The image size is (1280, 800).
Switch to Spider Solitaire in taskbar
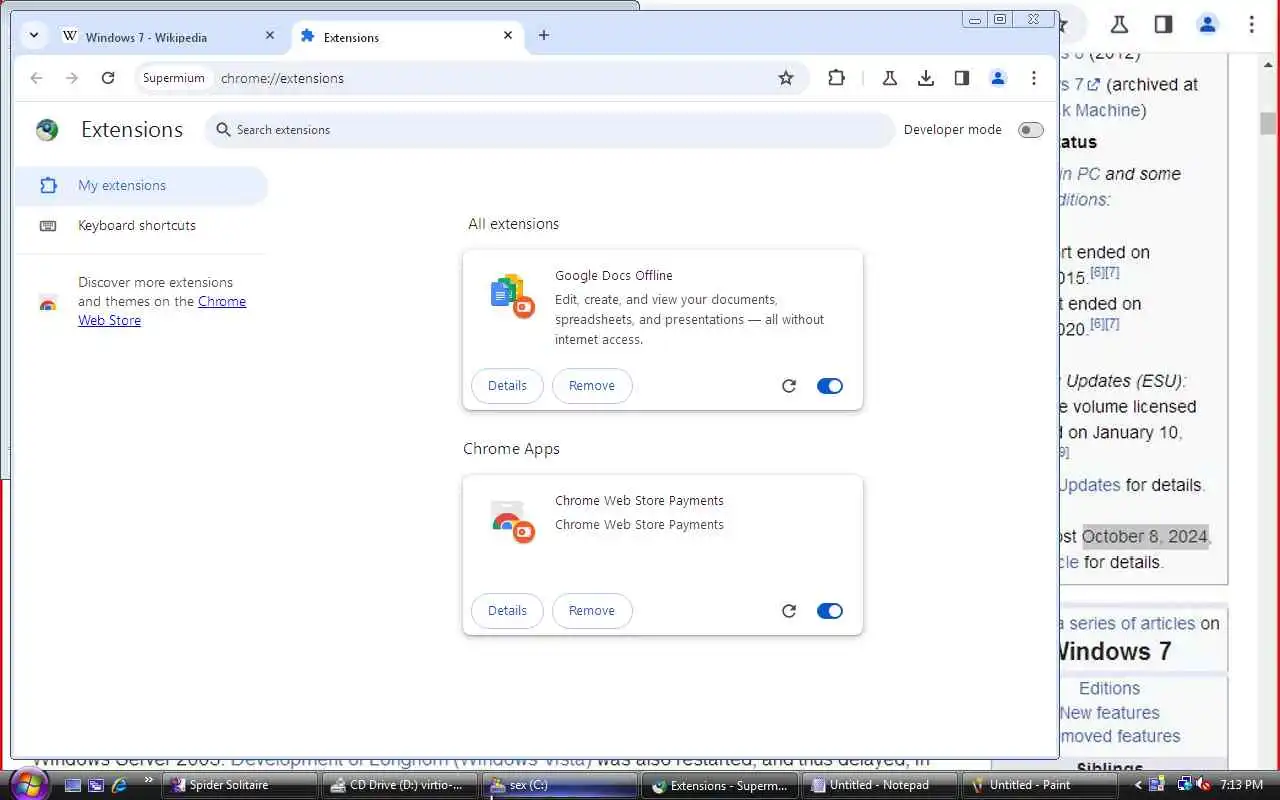pyautogui.click(x=242, y=786)
